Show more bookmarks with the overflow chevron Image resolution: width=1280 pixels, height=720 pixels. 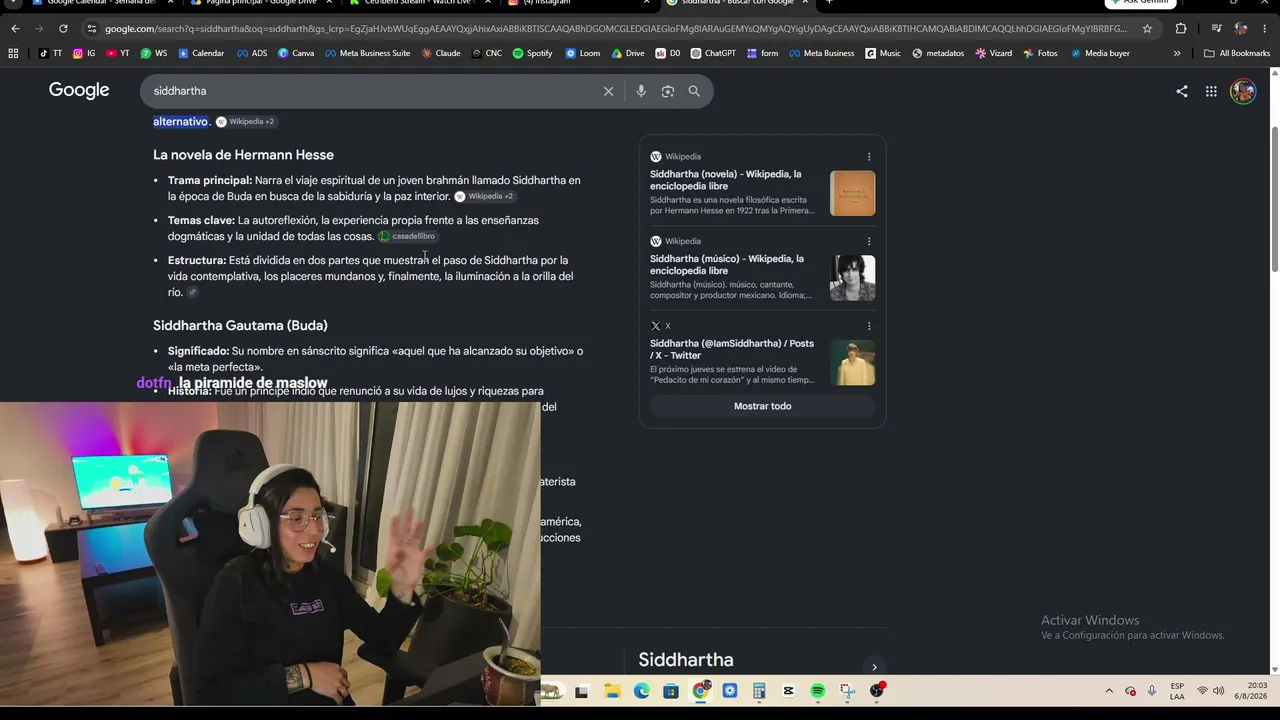point(1177,53)
